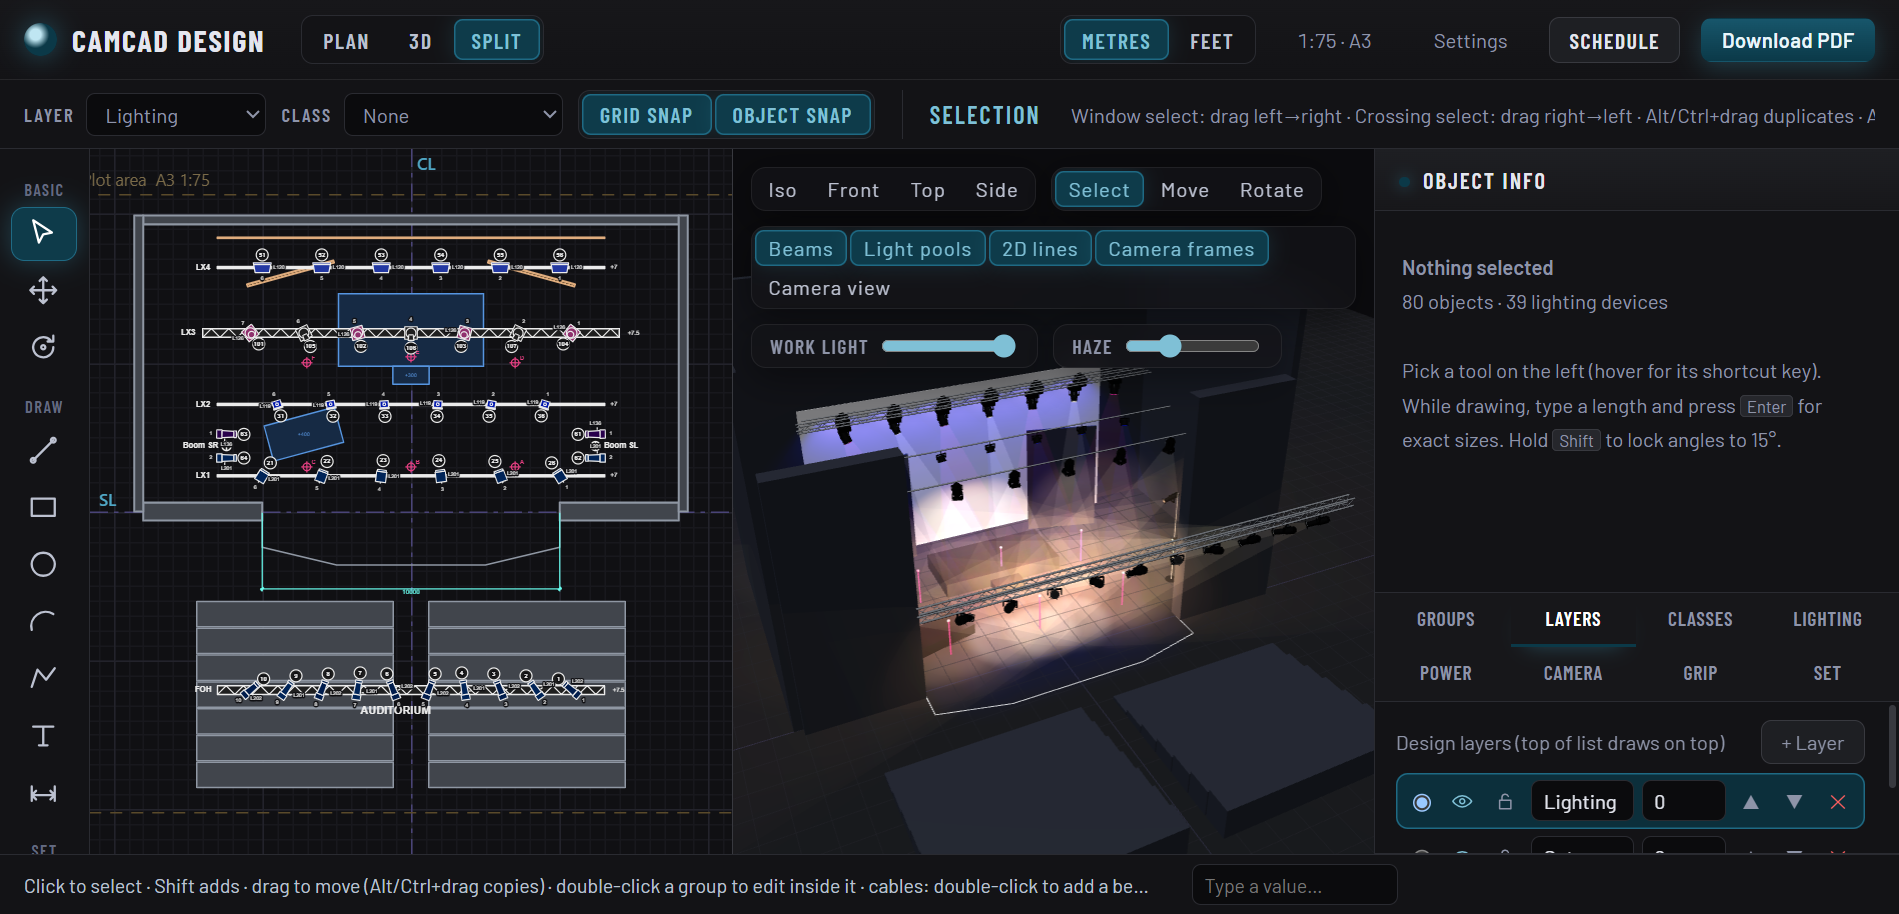Open the Classes tab

coord(1700,619)
